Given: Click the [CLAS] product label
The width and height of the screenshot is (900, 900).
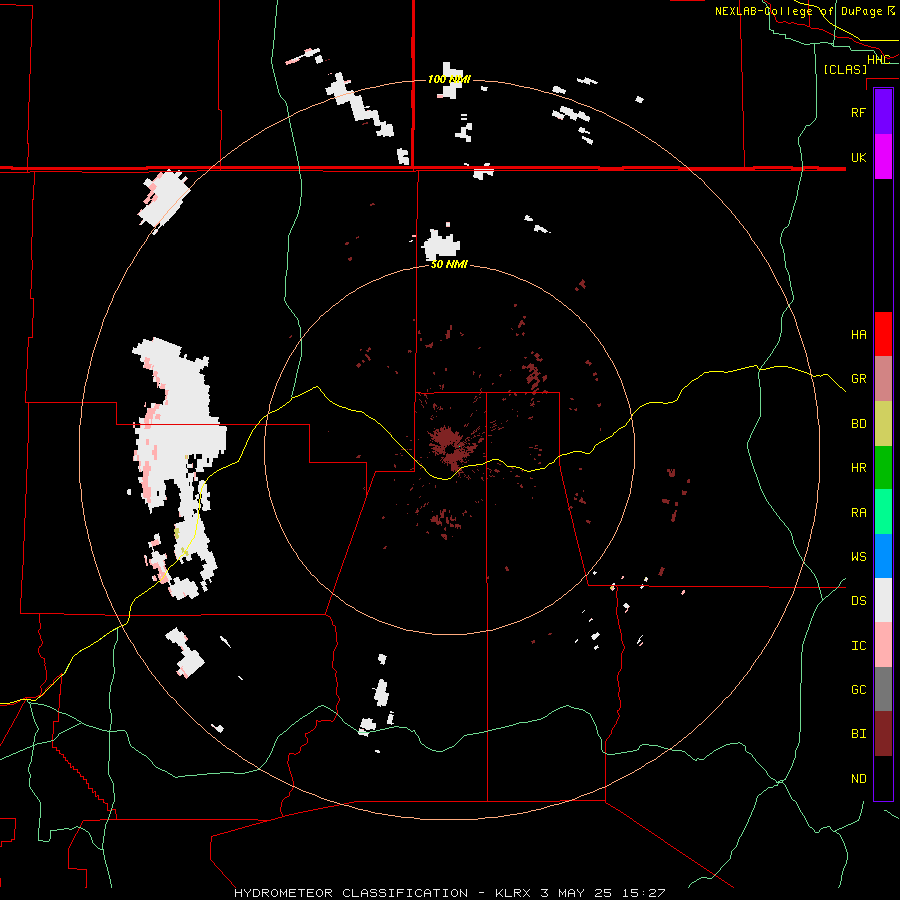Looking at the screenshot, I should pos(845,70).
